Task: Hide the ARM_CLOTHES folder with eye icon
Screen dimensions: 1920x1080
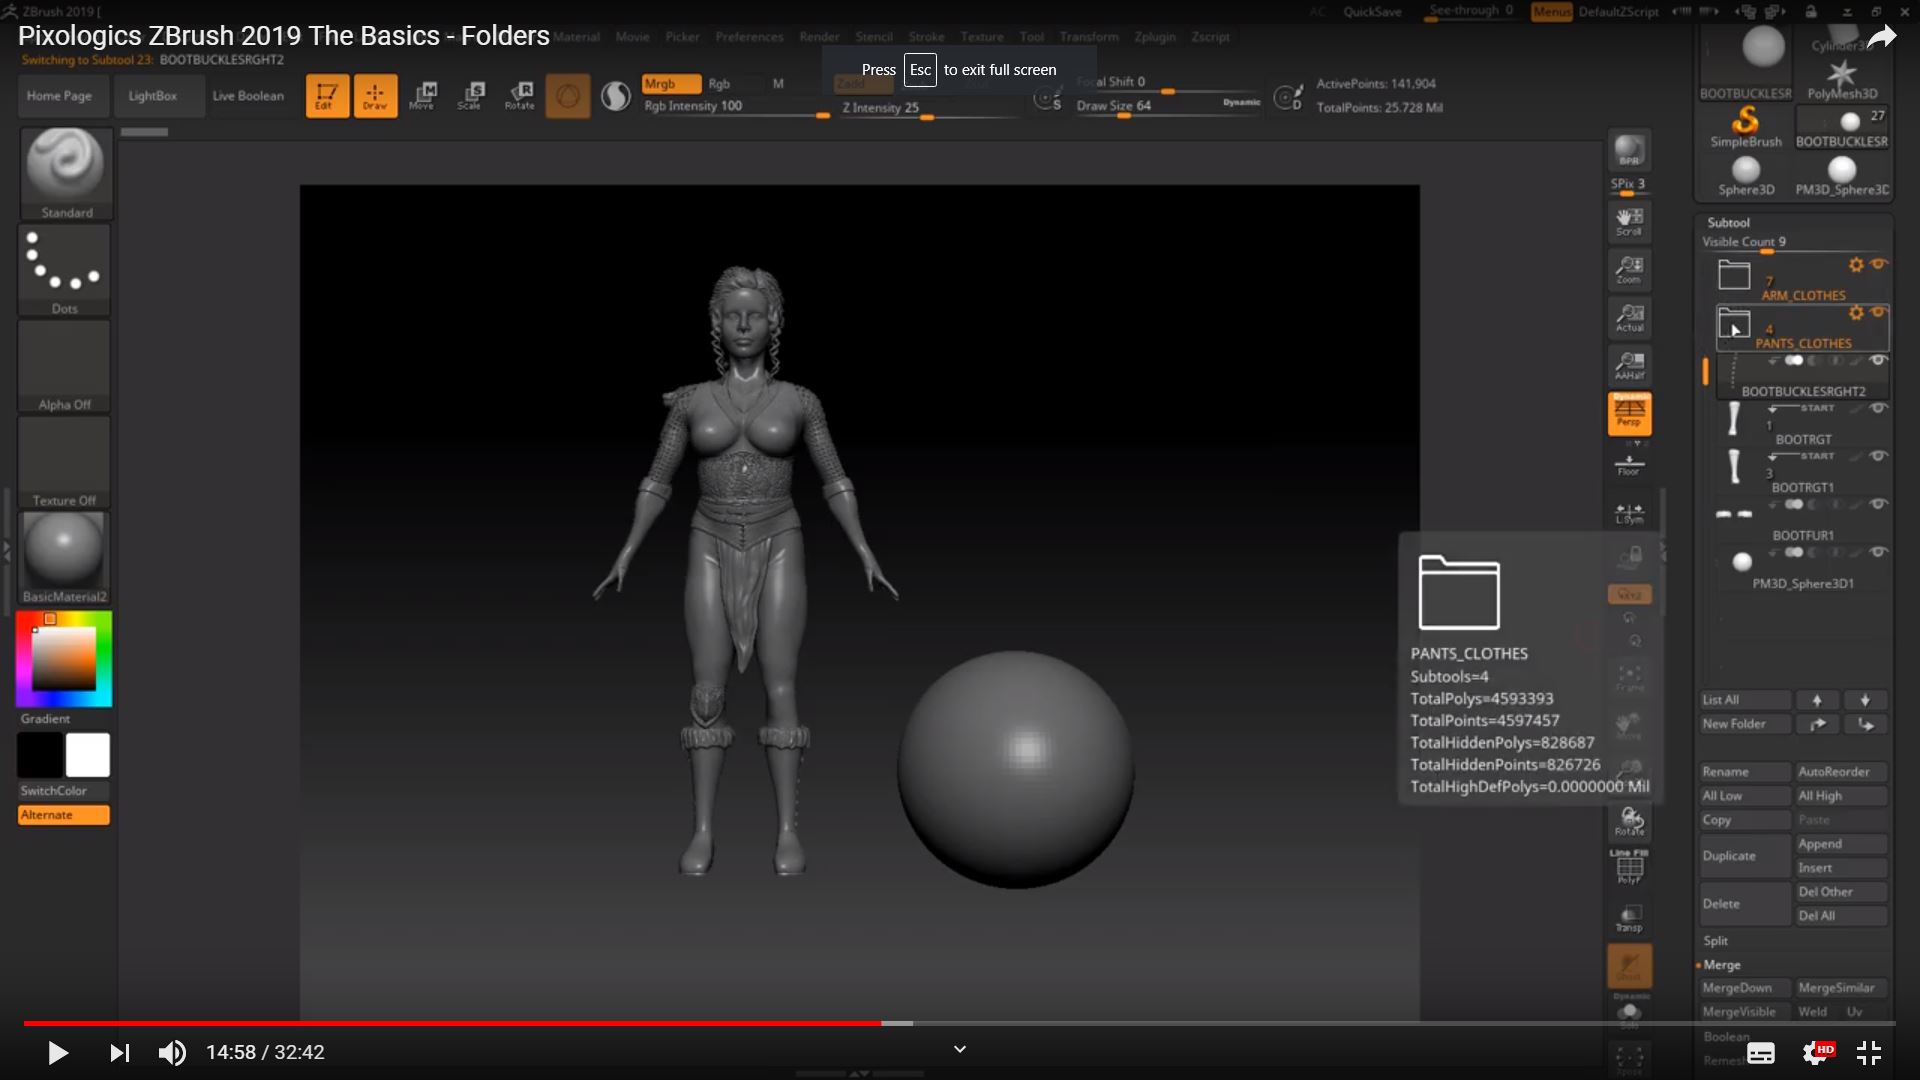Action: click(x=1879, y=264)
